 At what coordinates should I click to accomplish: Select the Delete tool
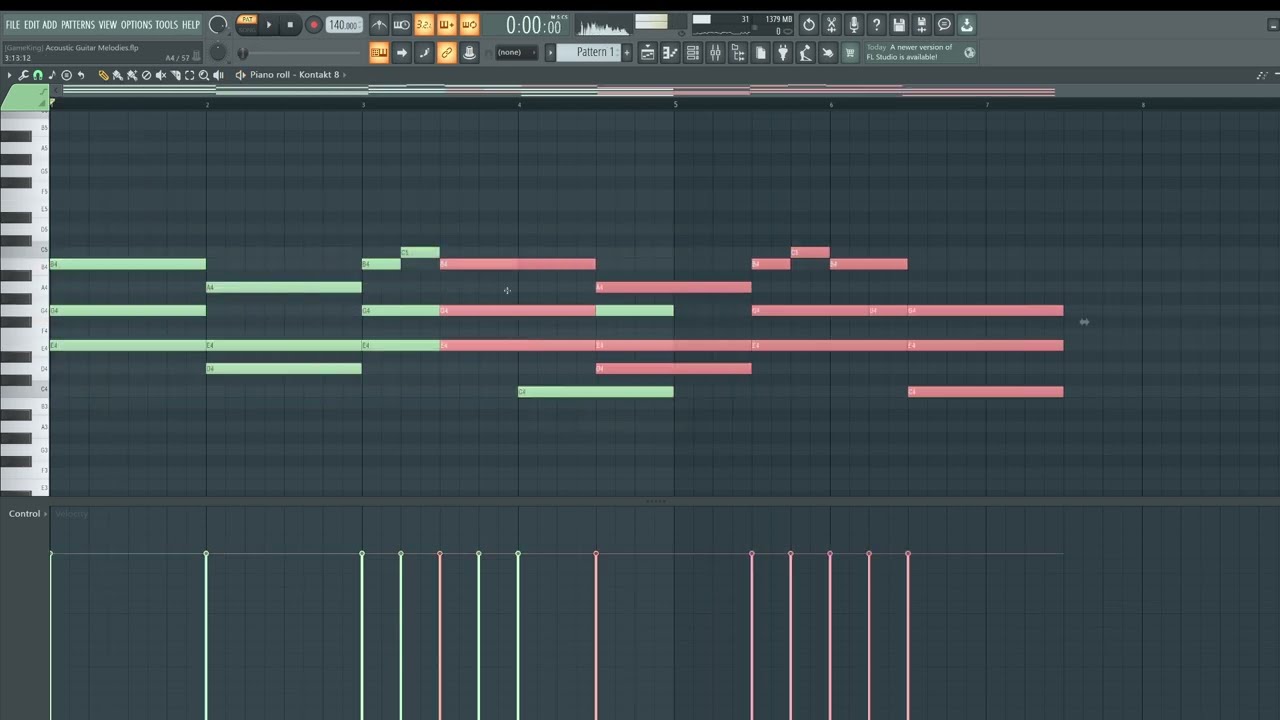coord(146,75)
